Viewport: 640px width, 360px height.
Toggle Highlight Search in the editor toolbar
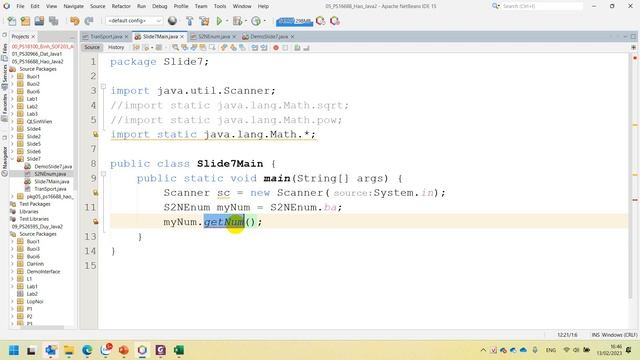203,48
